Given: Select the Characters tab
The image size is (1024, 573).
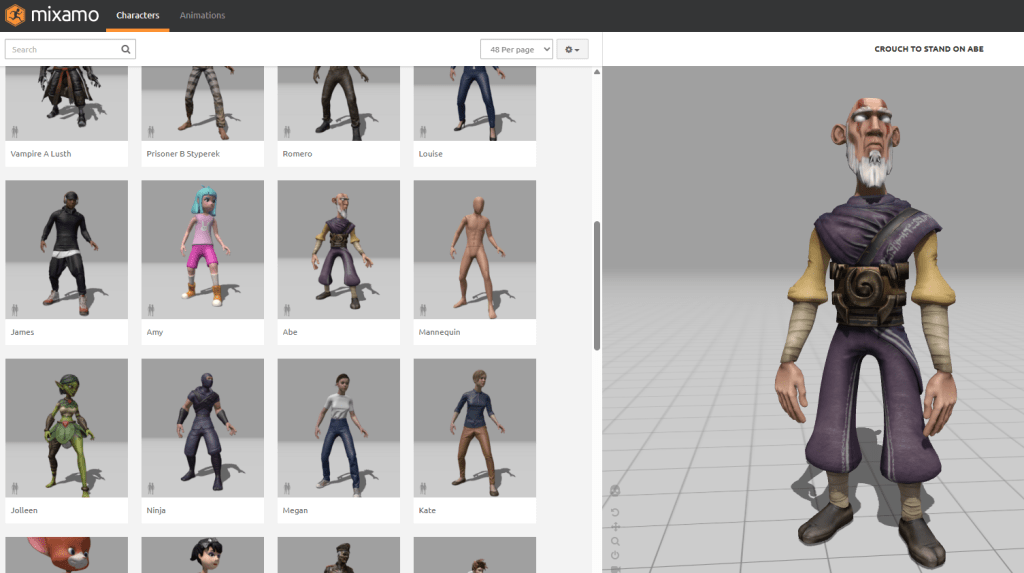Looking at the screenshot, I should (x=137, y=16).
